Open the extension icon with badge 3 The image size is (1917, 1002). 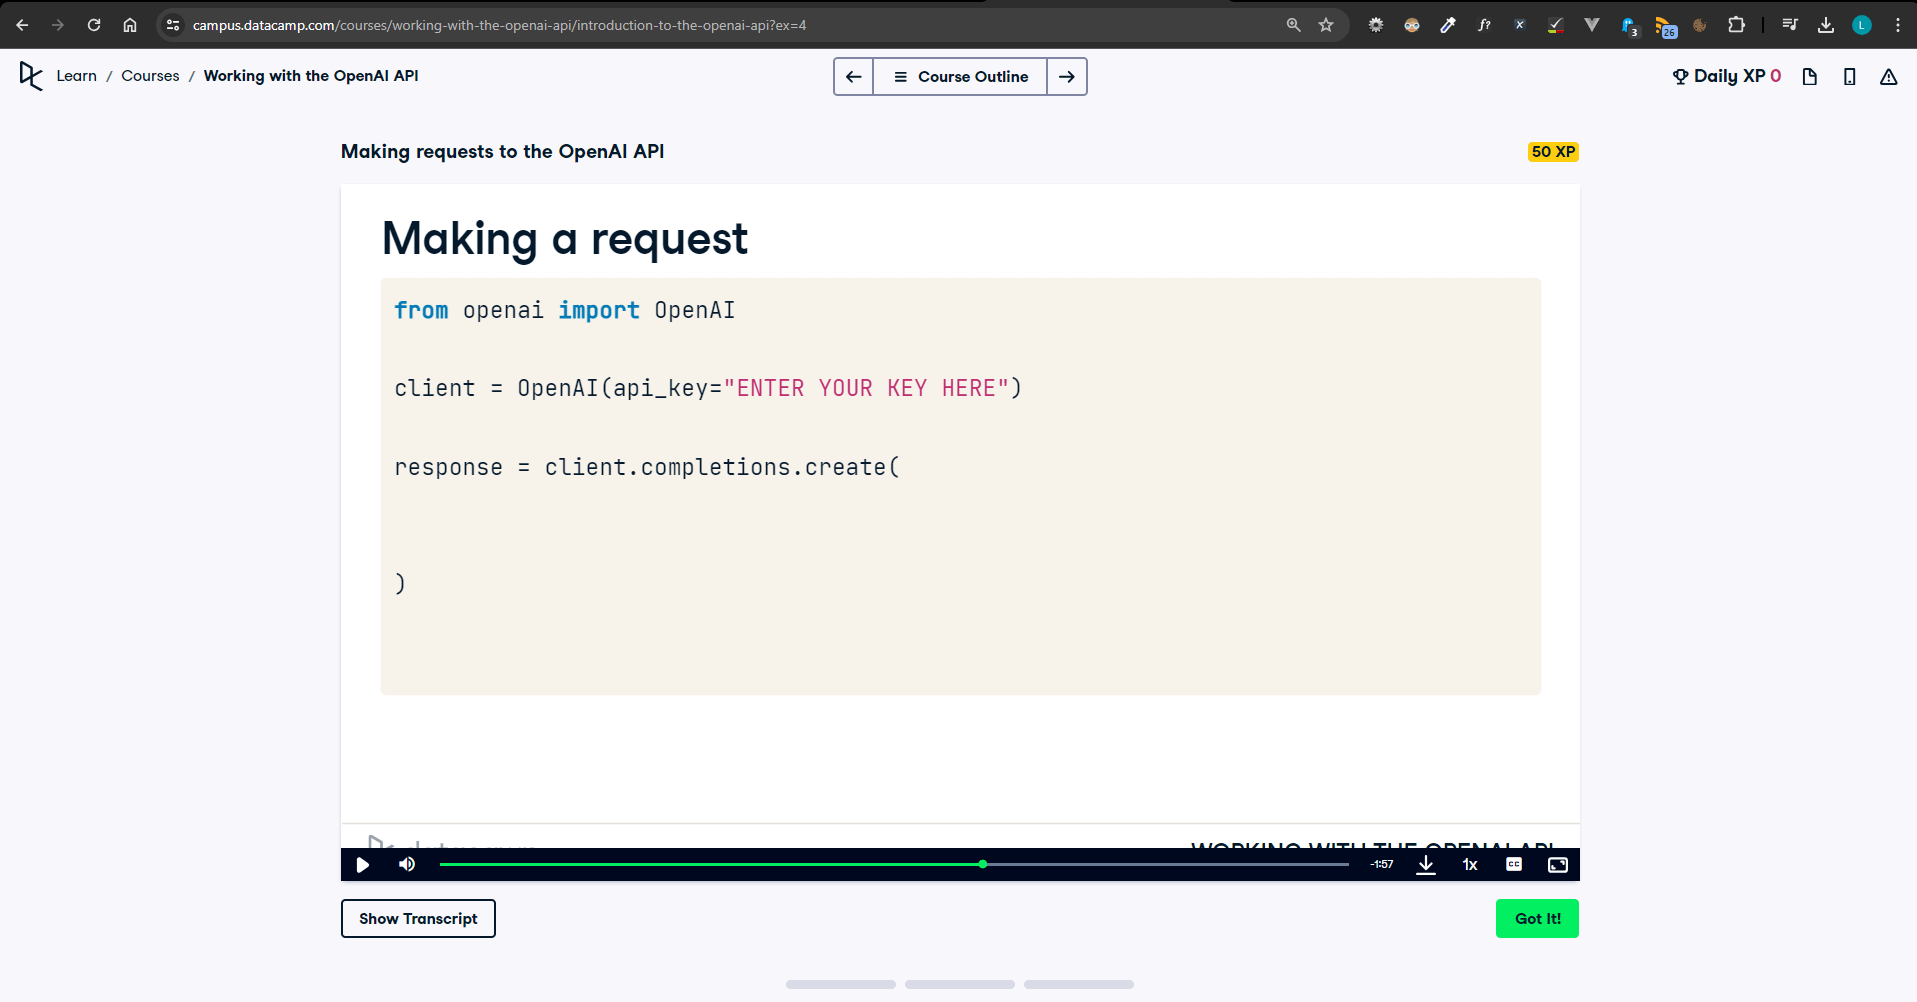click(x=1629, y=27)
